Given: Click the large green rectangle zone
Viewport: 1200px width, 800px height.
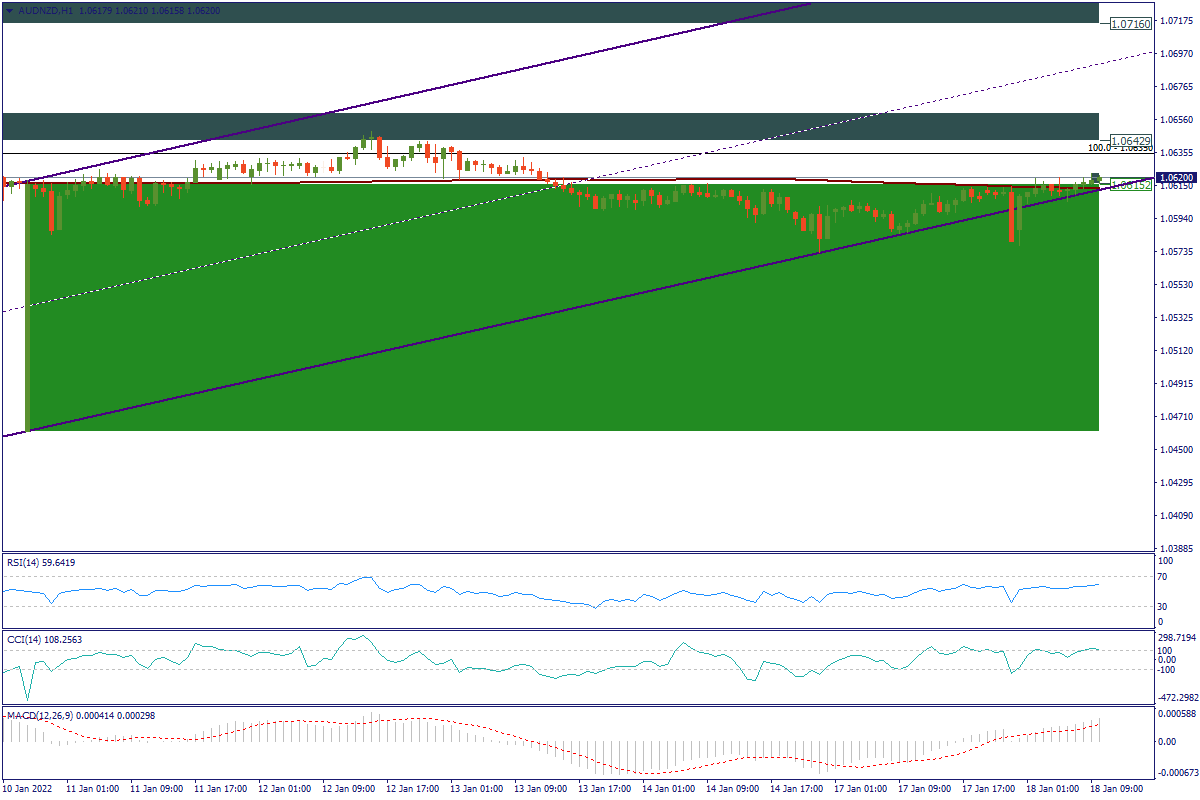Looking at the screenshot, I should pos(560,330).
